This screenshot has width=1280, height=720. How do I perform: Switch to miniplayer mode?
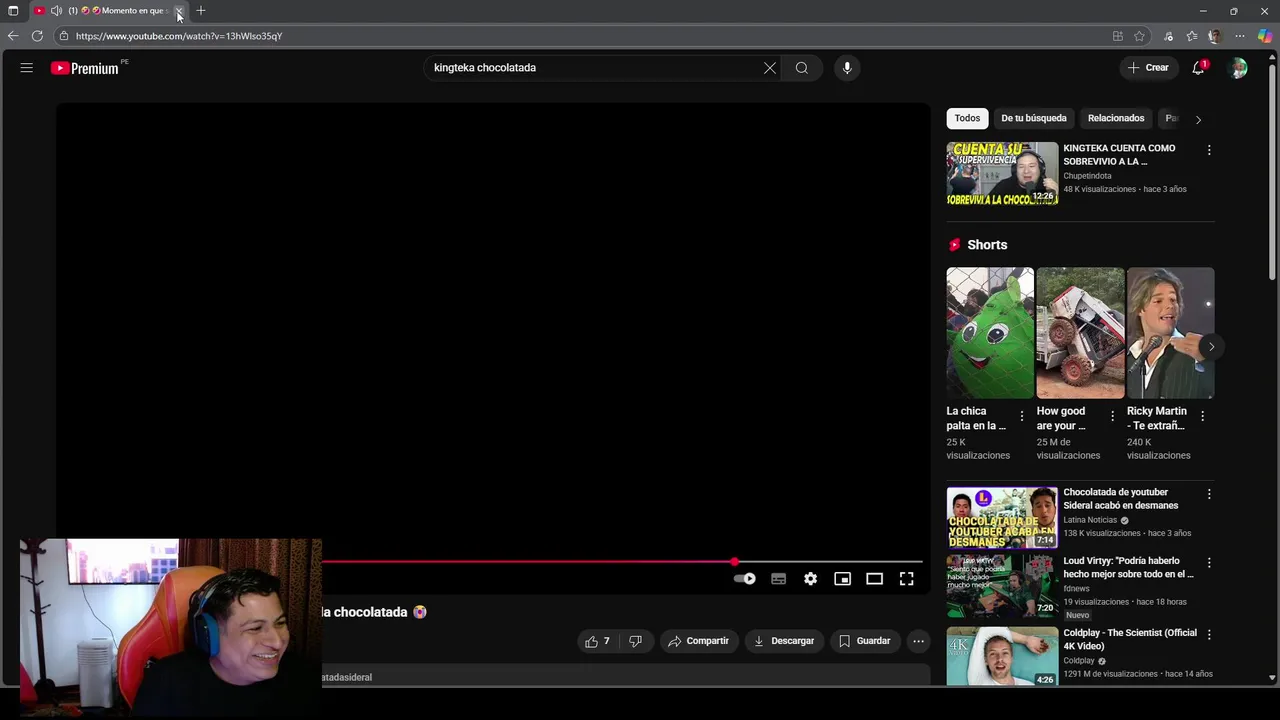843,579
